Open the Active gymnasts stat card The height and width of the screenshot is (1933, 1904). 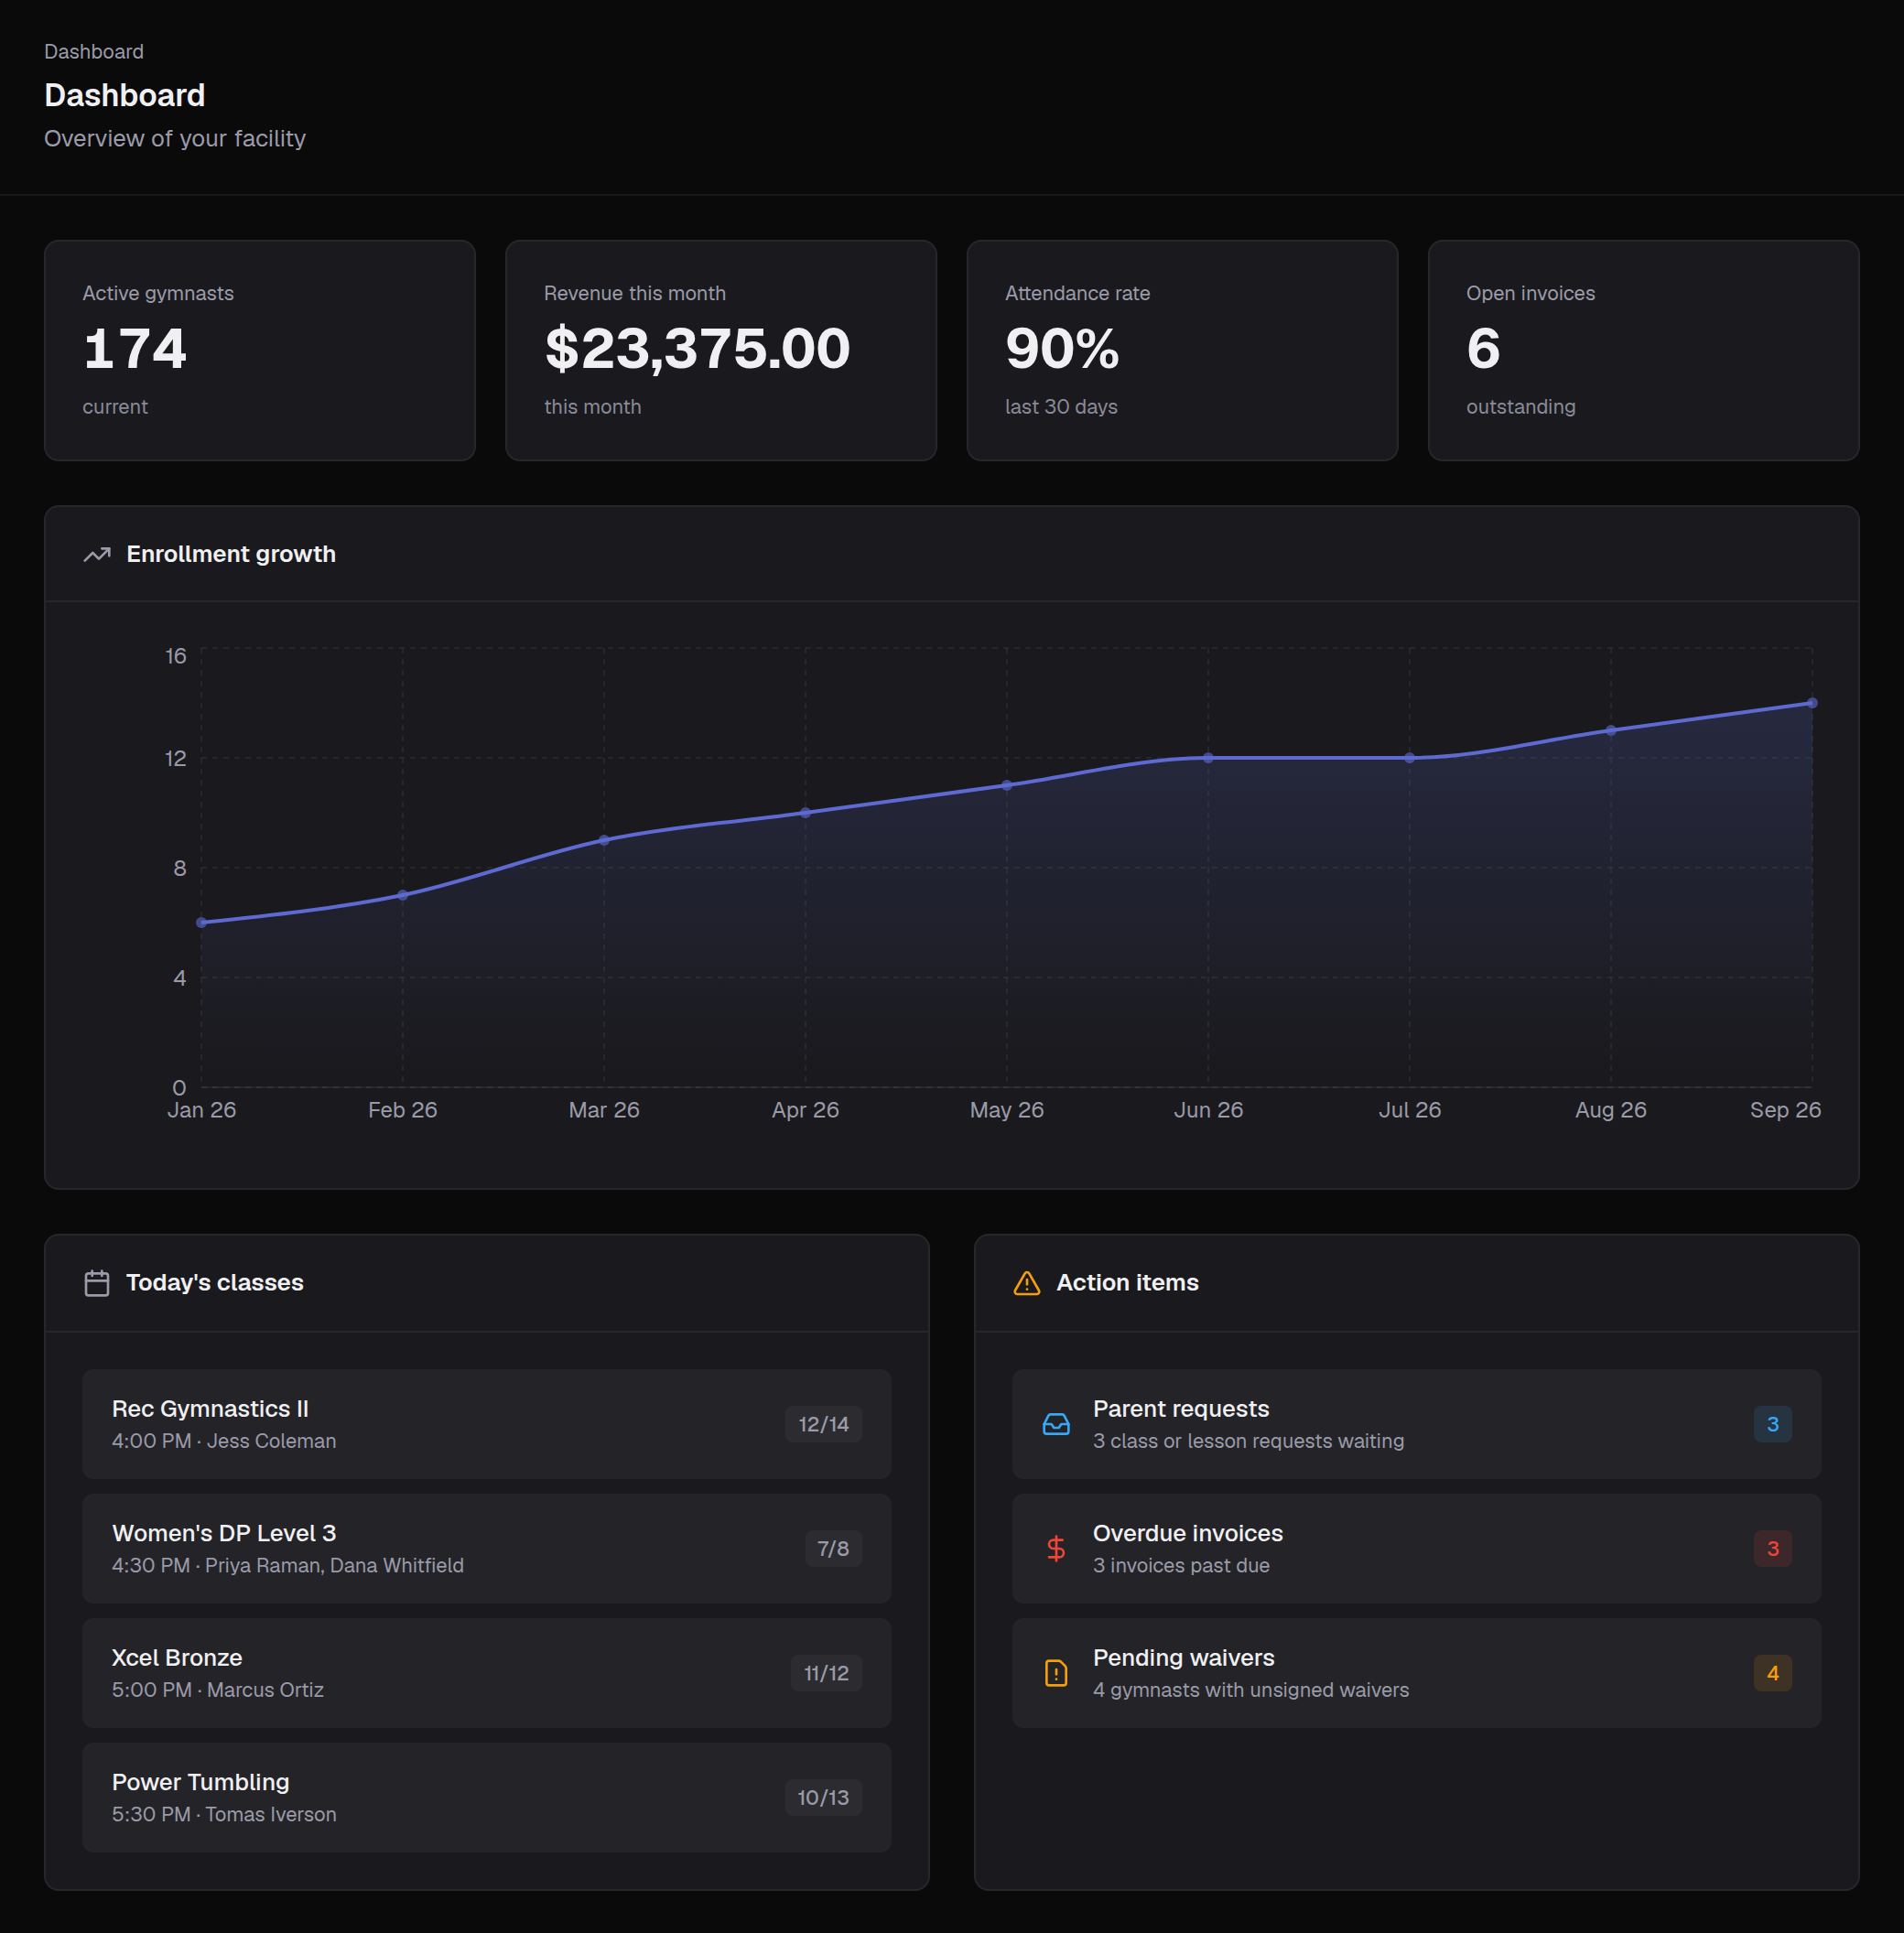(x=260, y=350)
